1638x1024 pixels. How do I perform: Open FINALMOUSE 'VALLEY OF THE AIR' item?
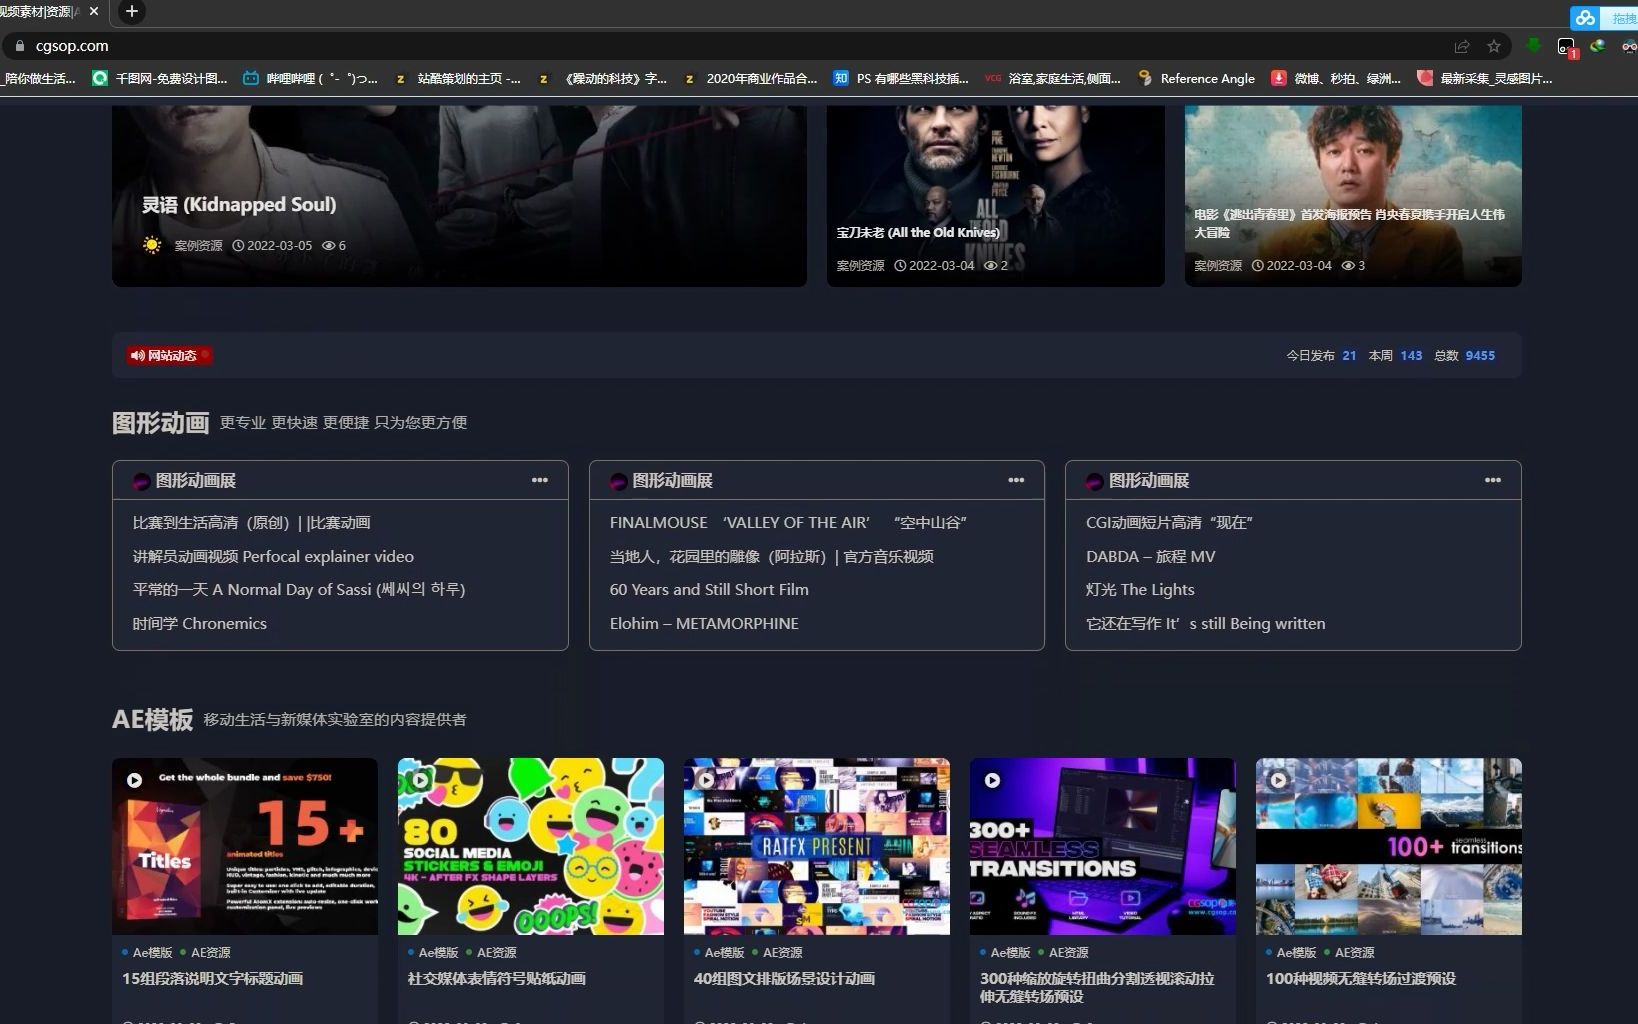(x=788, y=523)
